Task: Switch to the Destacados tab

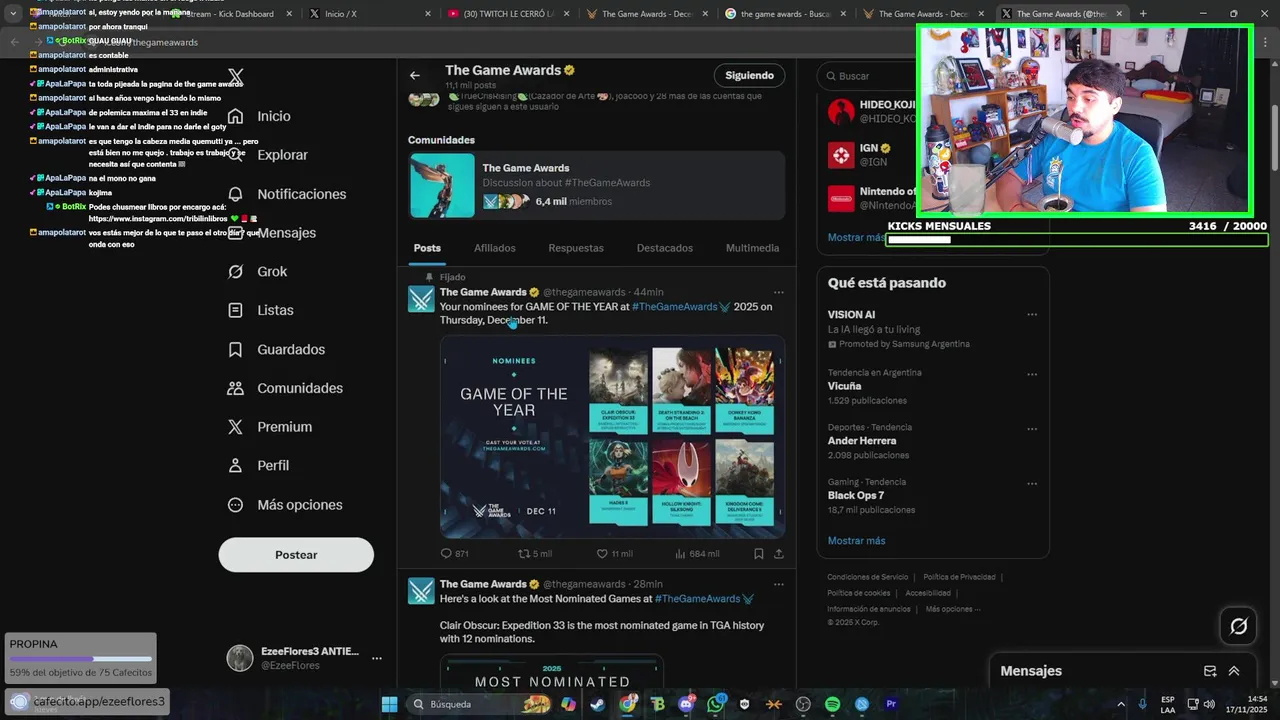Action: [x=665, y=248]
